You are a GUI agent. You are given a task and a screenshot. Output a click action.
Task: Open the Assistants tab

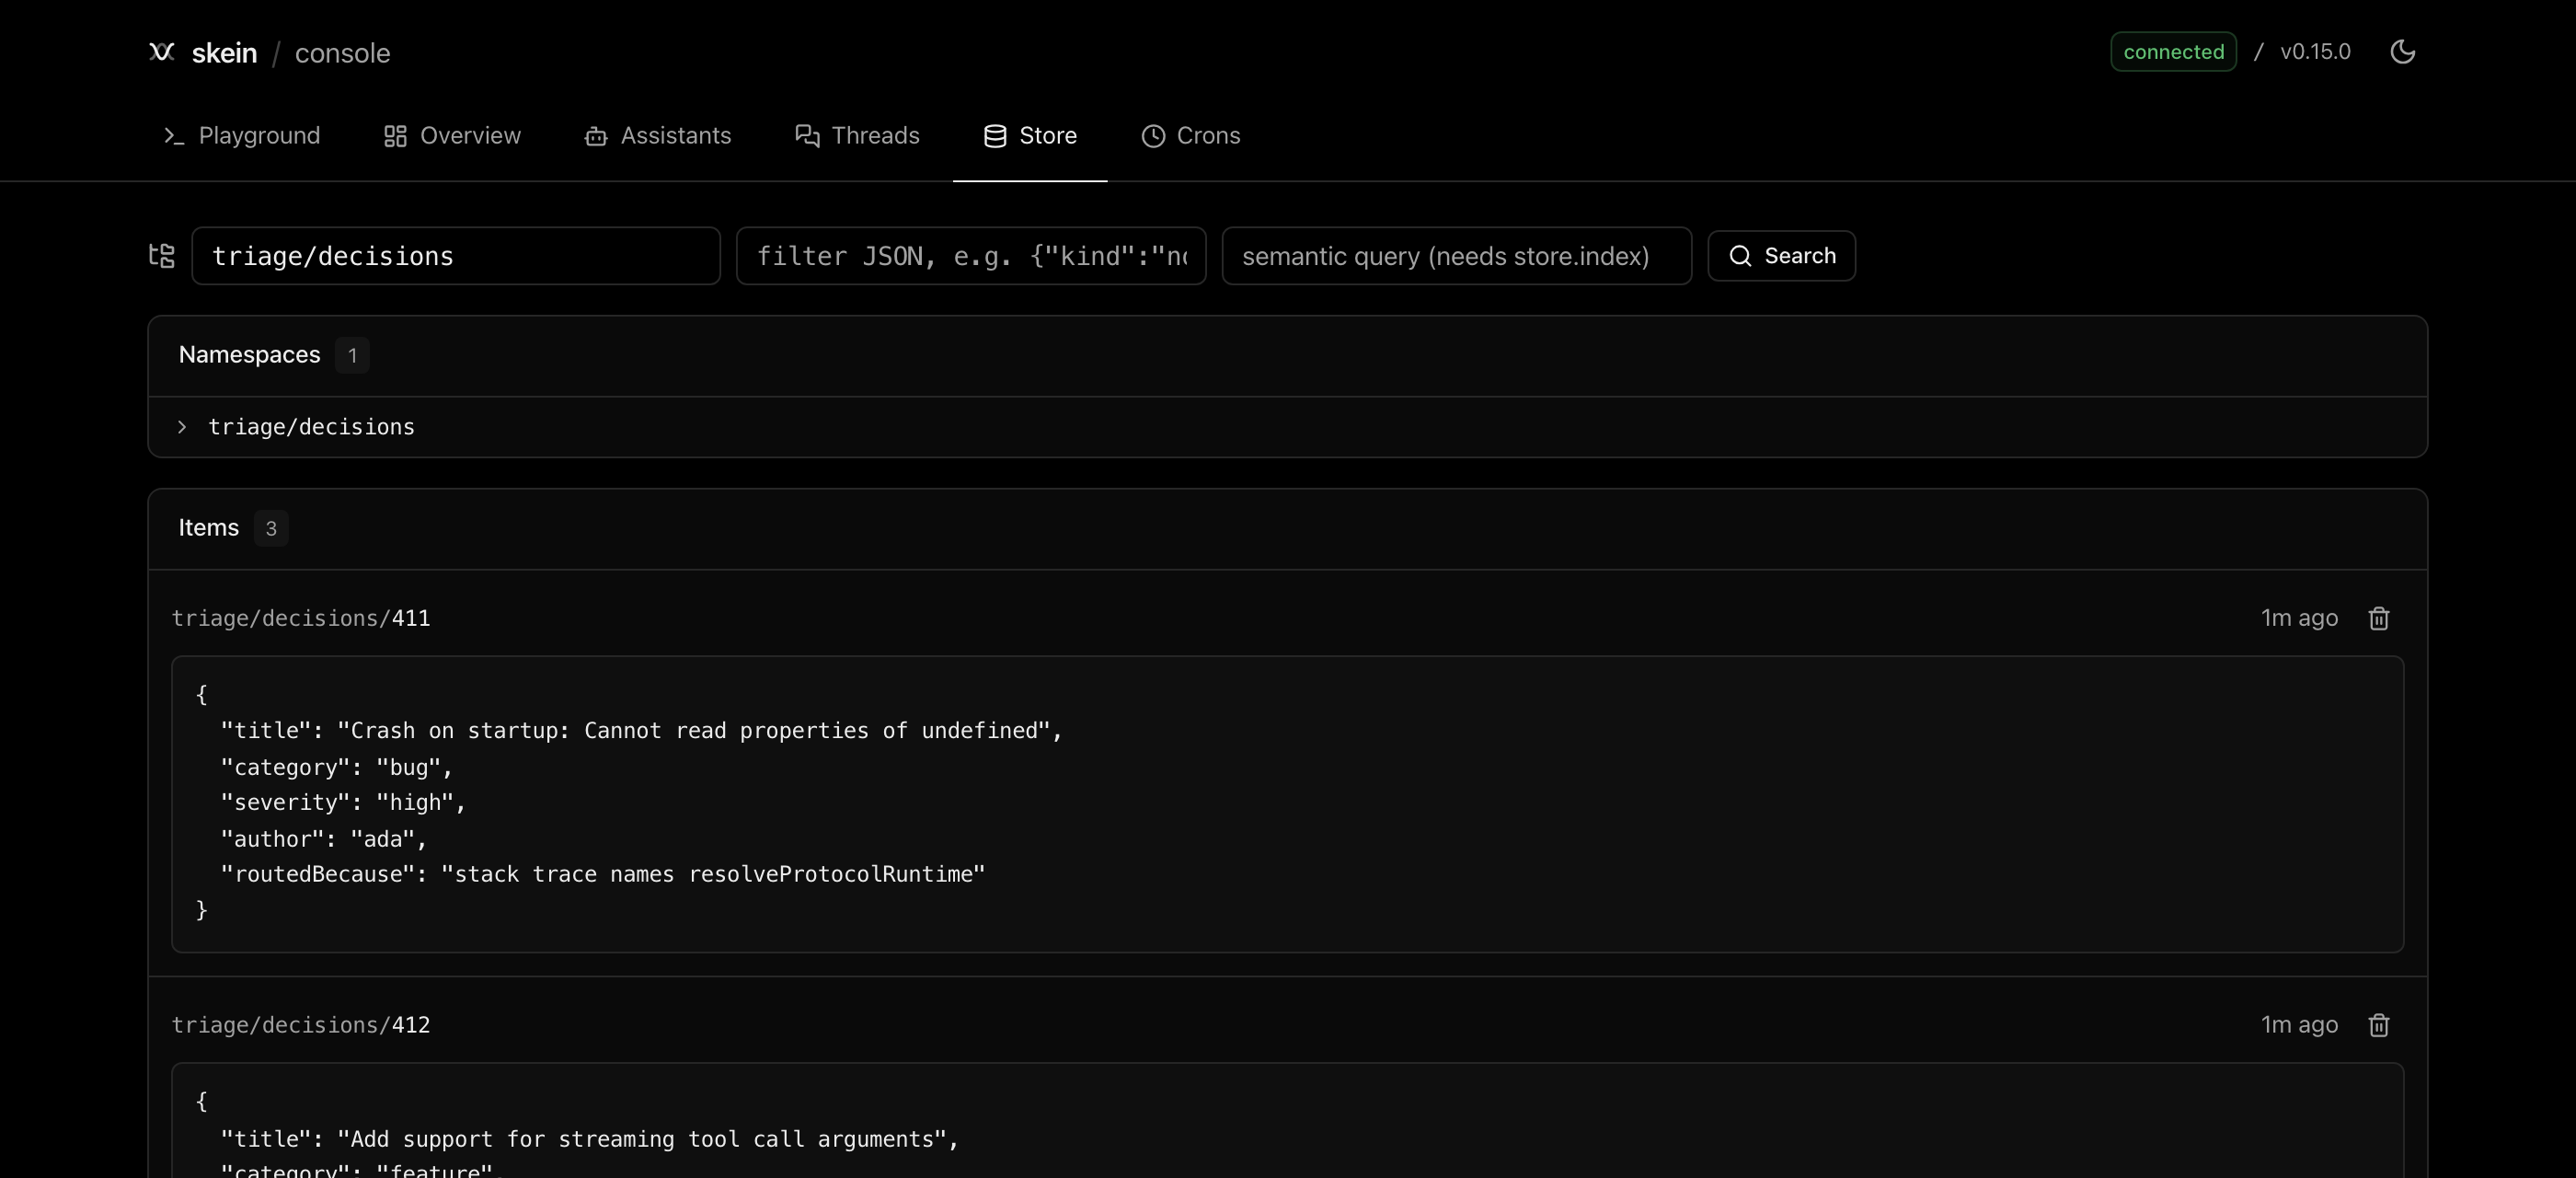click(x=658, y=136)
